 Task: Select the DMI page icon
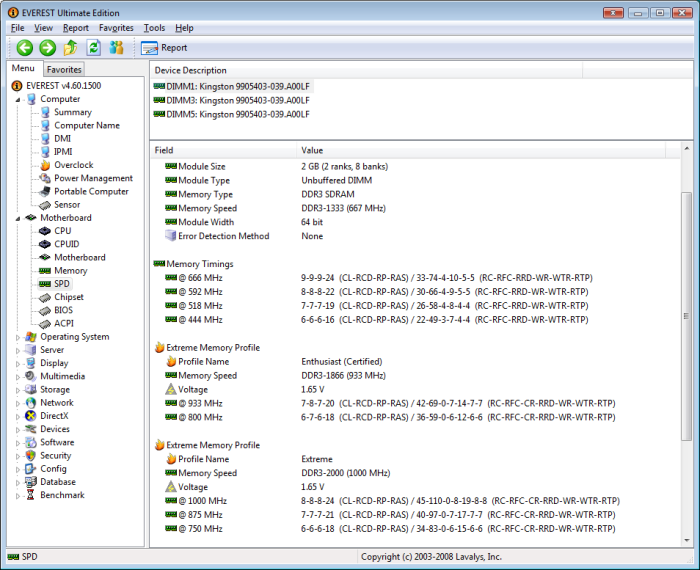tap(45, 138)
